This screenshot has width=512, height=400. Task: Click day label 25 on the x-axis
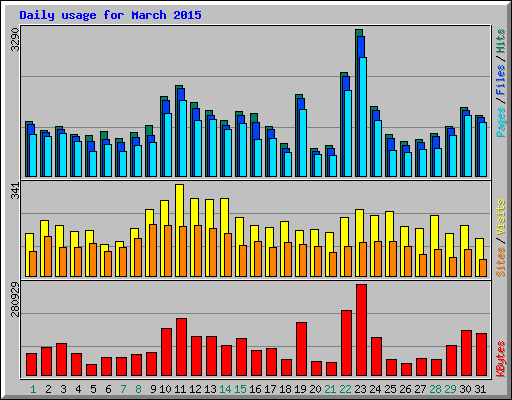point(390,389)
